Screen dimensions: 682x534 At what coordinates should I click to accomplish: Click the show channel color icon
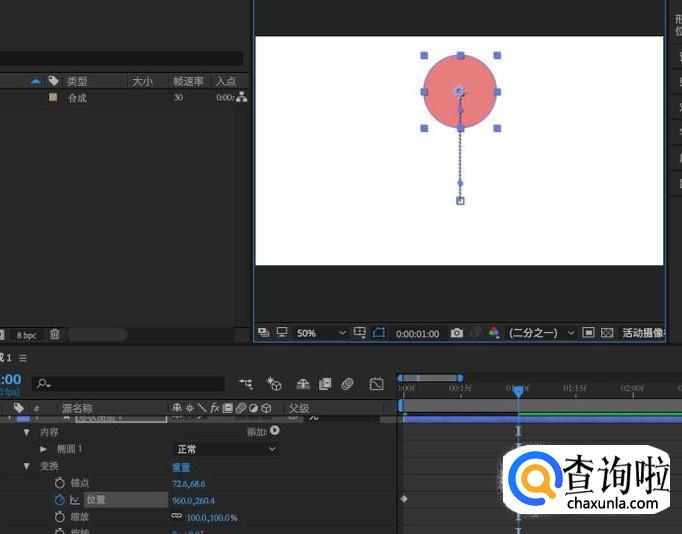[493, 333]
